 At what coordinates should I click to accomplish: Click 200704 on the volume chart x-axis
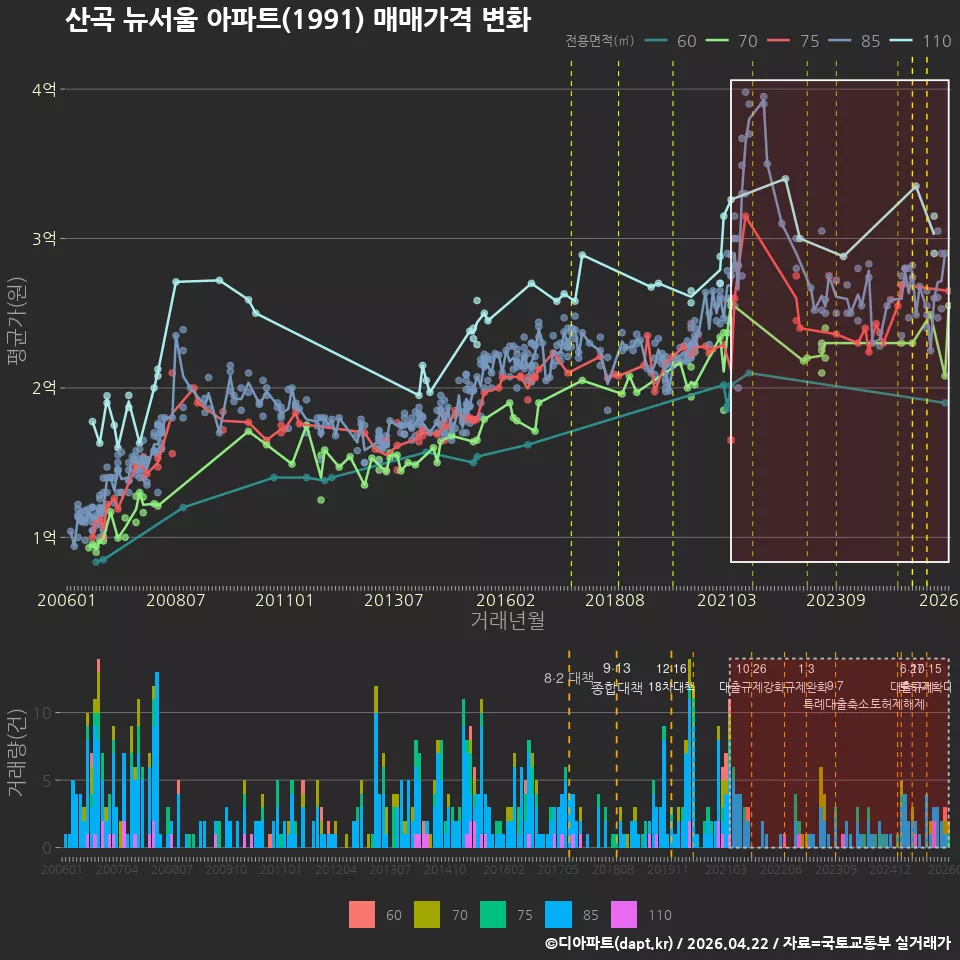click(x=117, y=869)
